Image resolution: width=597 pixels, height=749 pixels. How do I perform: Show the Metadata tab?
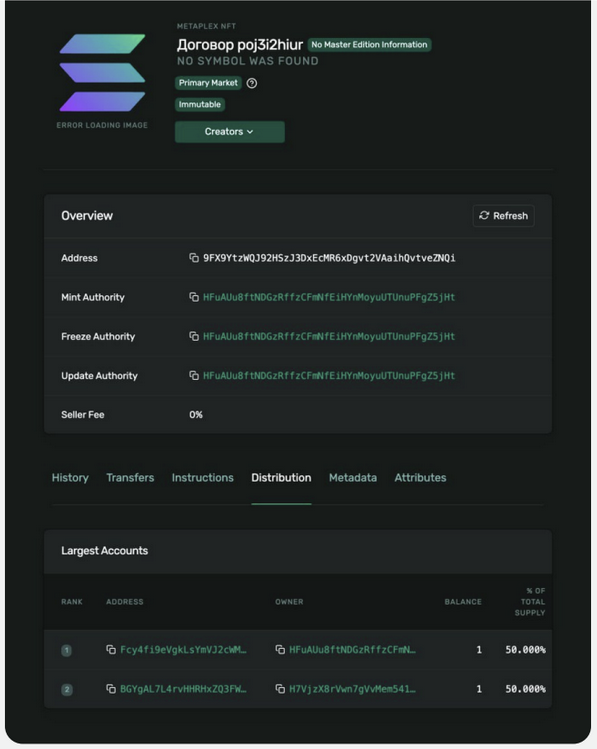click(353, 478)
